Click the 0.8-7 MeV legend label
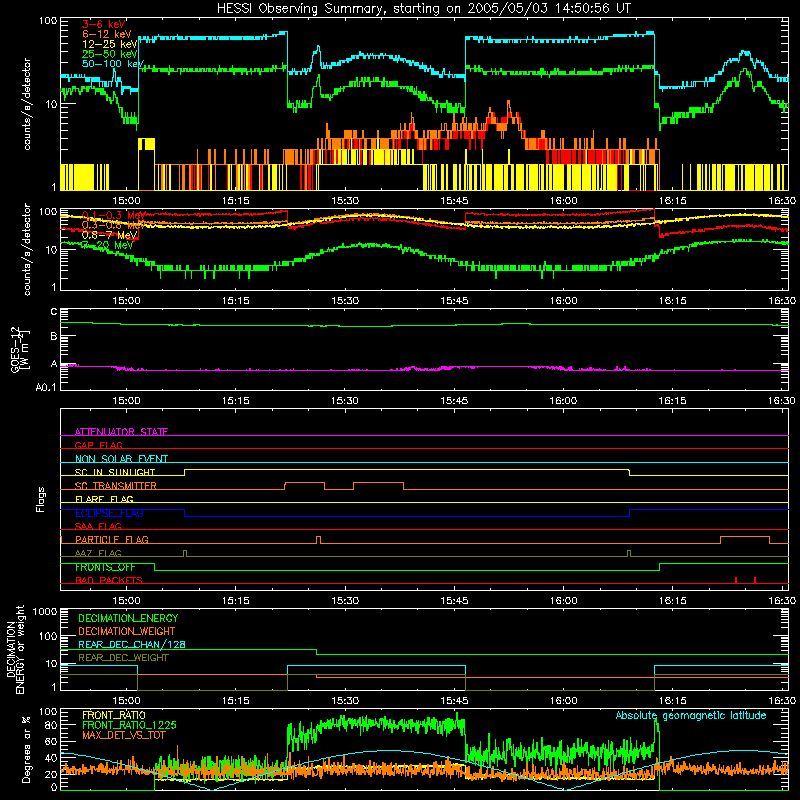Image resolution: width=800 pixels, height=800 pixels. coord(110,235)
